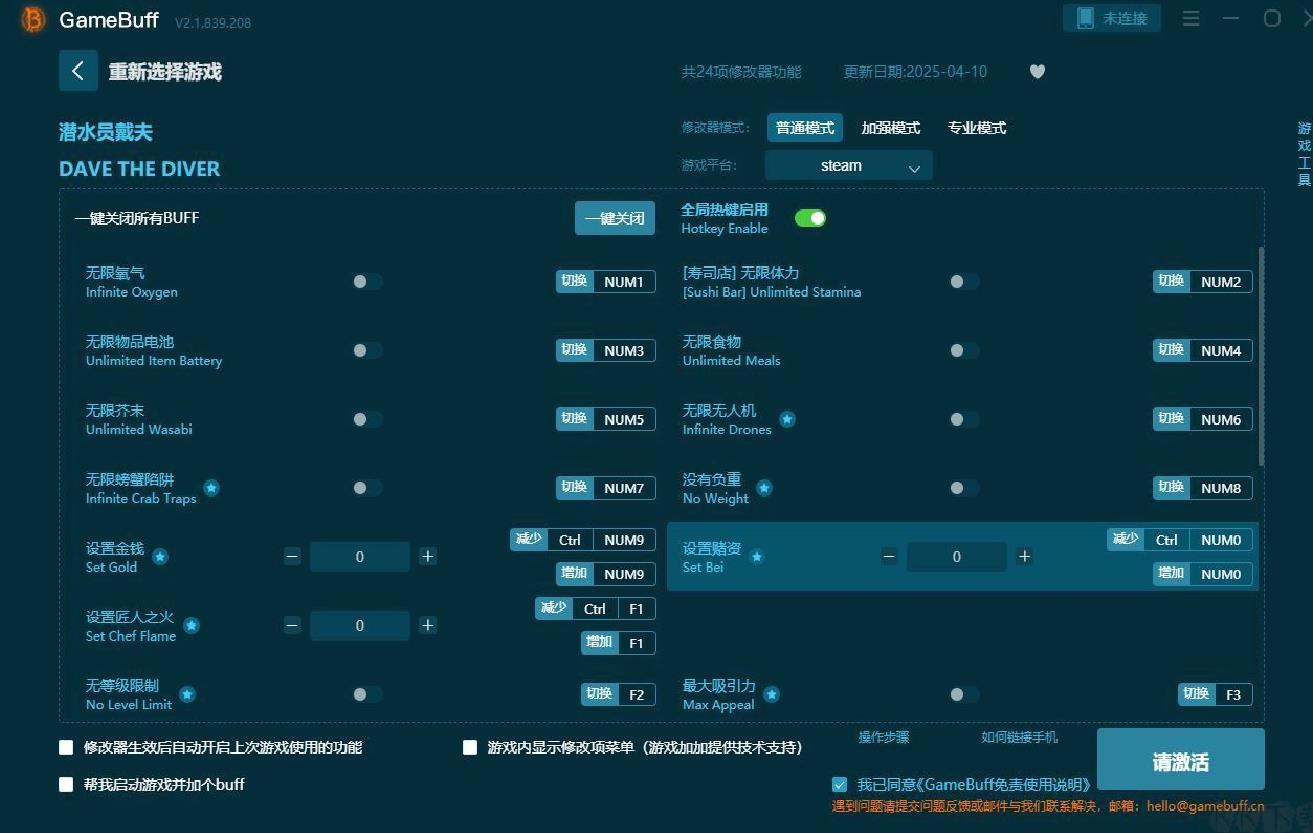Viewport: 1313px width, 833px height.
Task: Click the F2 hotkey for No Level Limit
Action: pos(637,694)
